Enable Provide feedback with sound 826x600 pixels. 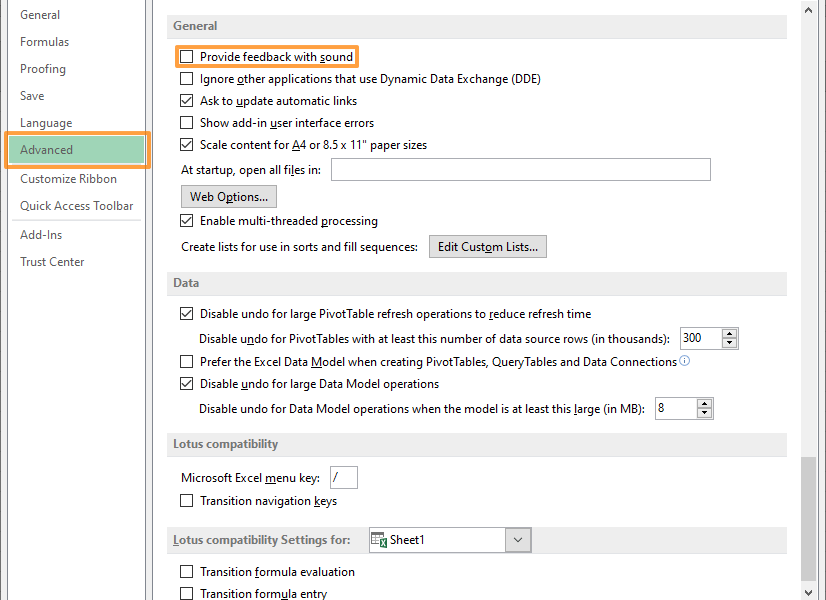coord(187,57)
